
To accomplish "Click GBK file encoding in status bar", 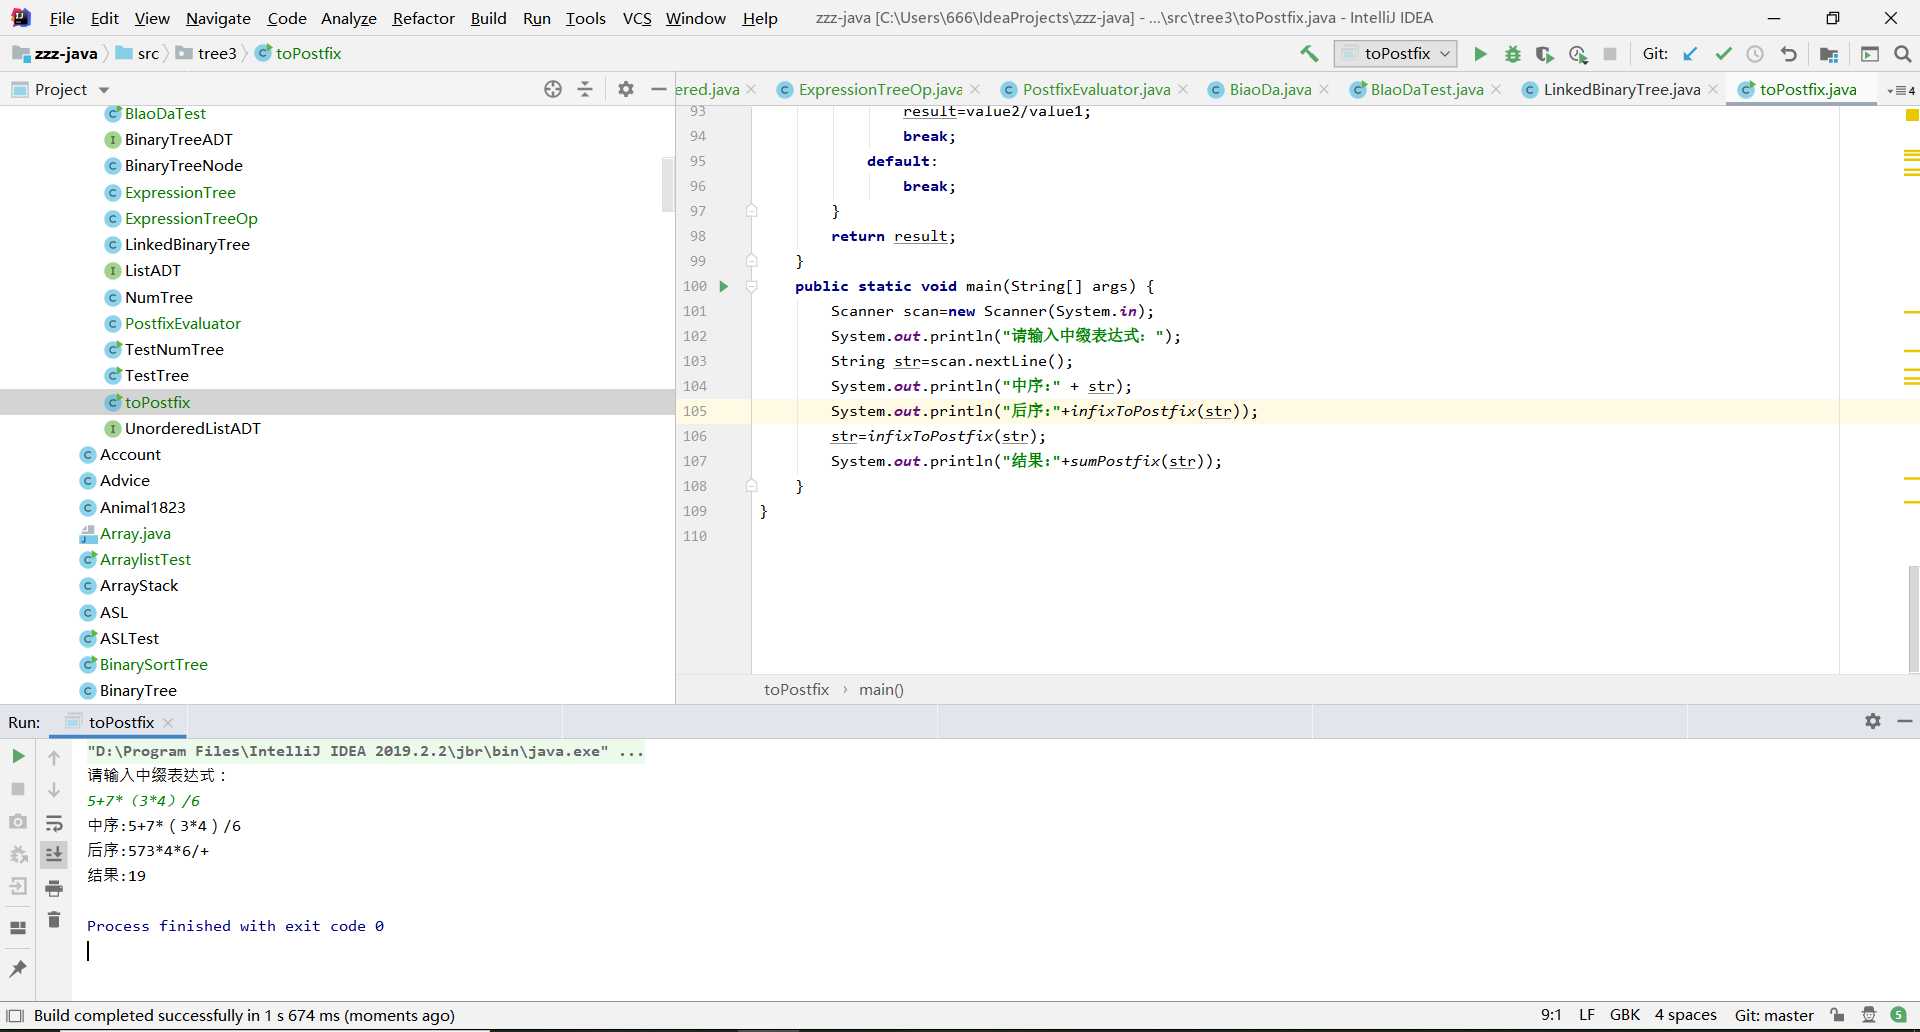I will pos(1625,1015).
